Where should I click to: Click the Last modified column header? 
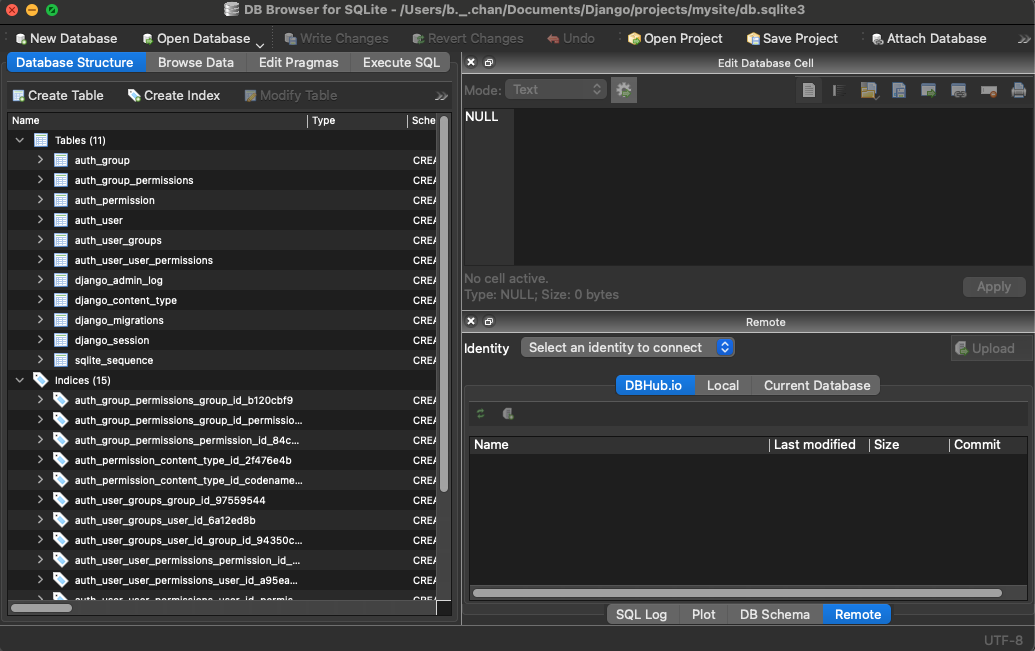tap(818, 444)
